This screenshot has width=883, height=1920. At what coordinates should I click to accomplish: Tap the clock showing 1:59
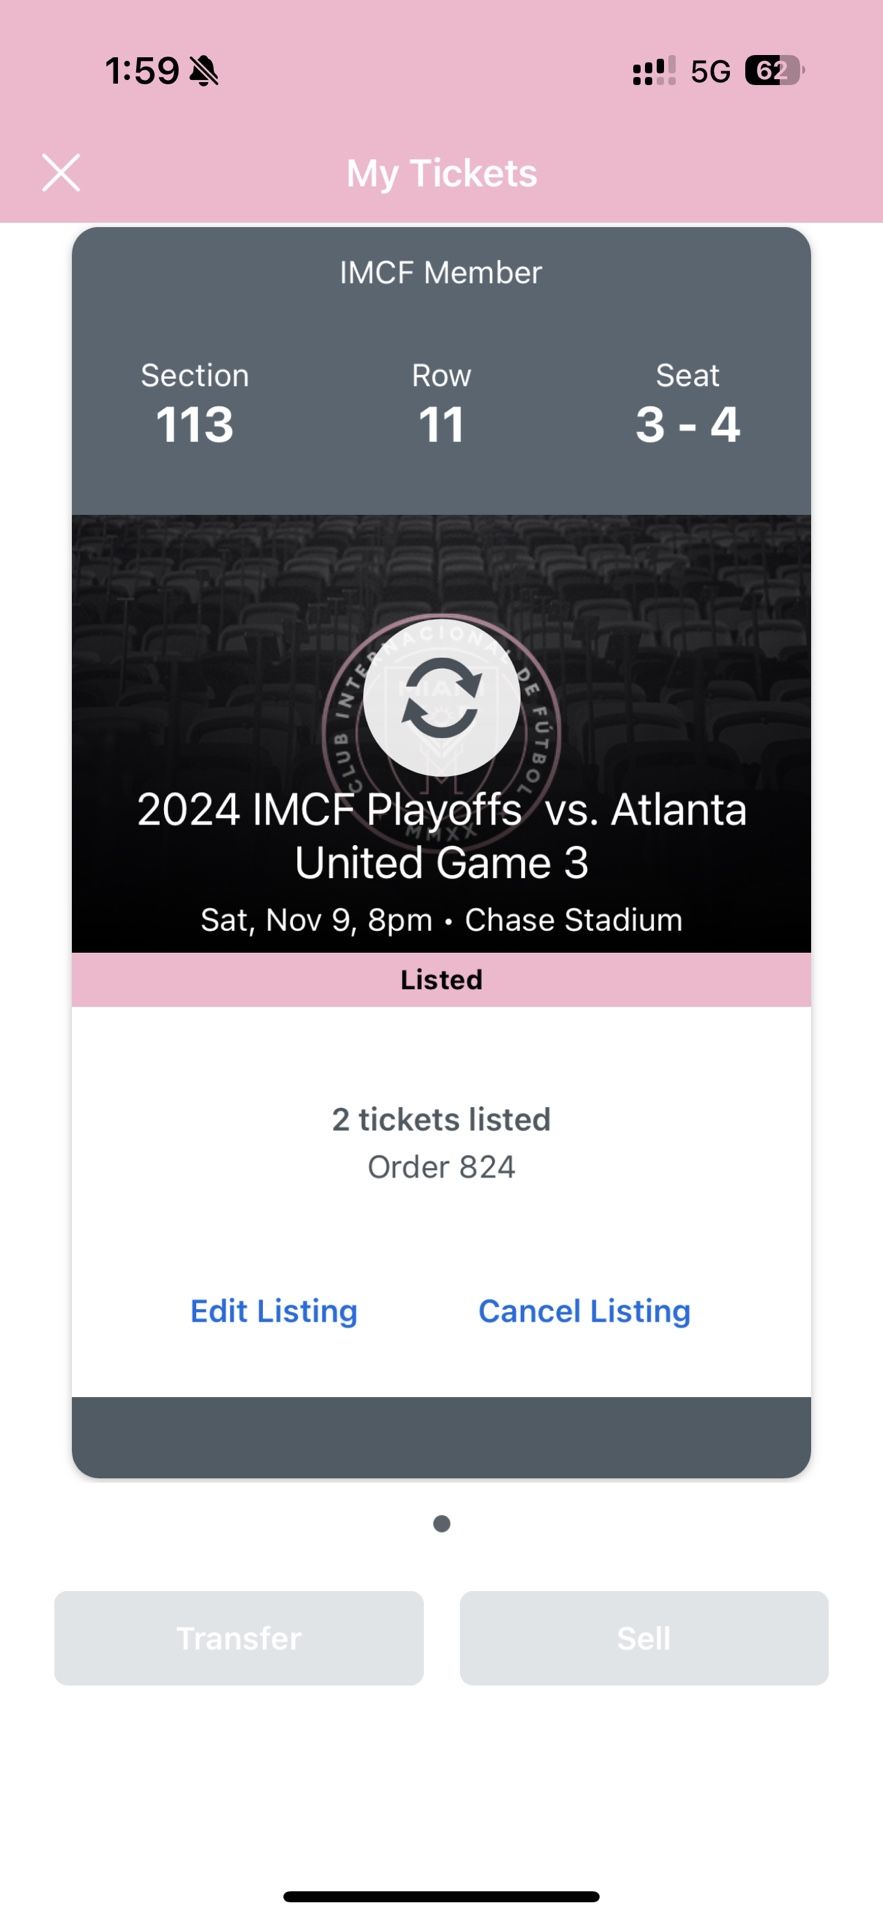tap(140, 70)
